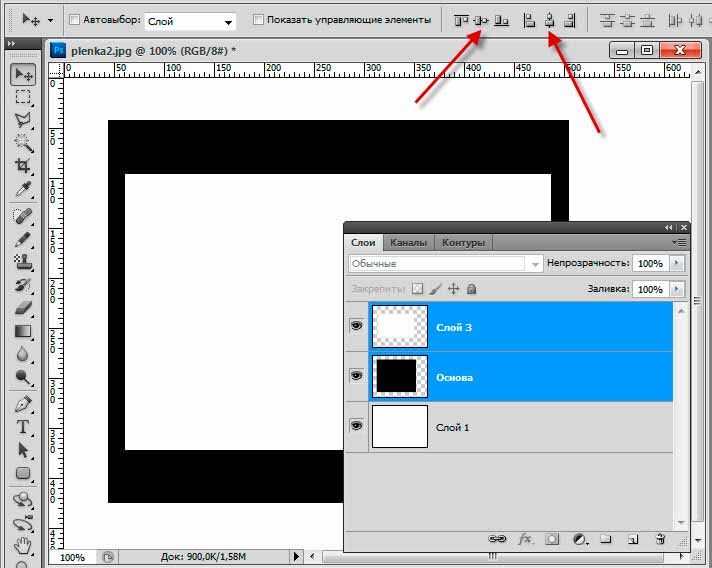Hide the Слой 3 layer
712x568 pixels.
356,327
